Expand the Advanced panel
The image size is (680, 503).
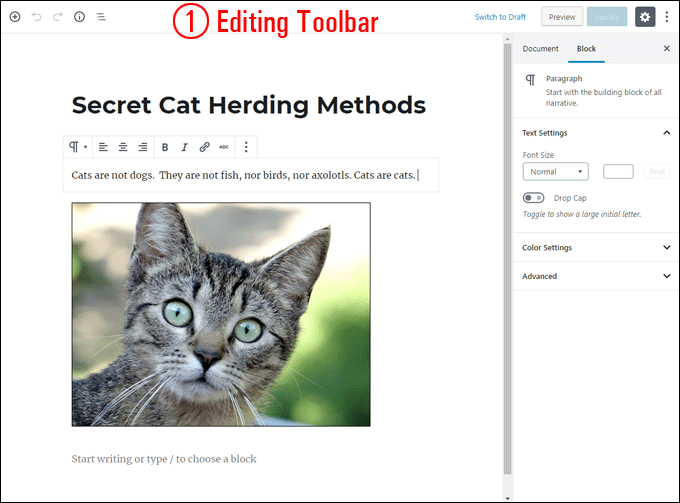tap(596, 276)
